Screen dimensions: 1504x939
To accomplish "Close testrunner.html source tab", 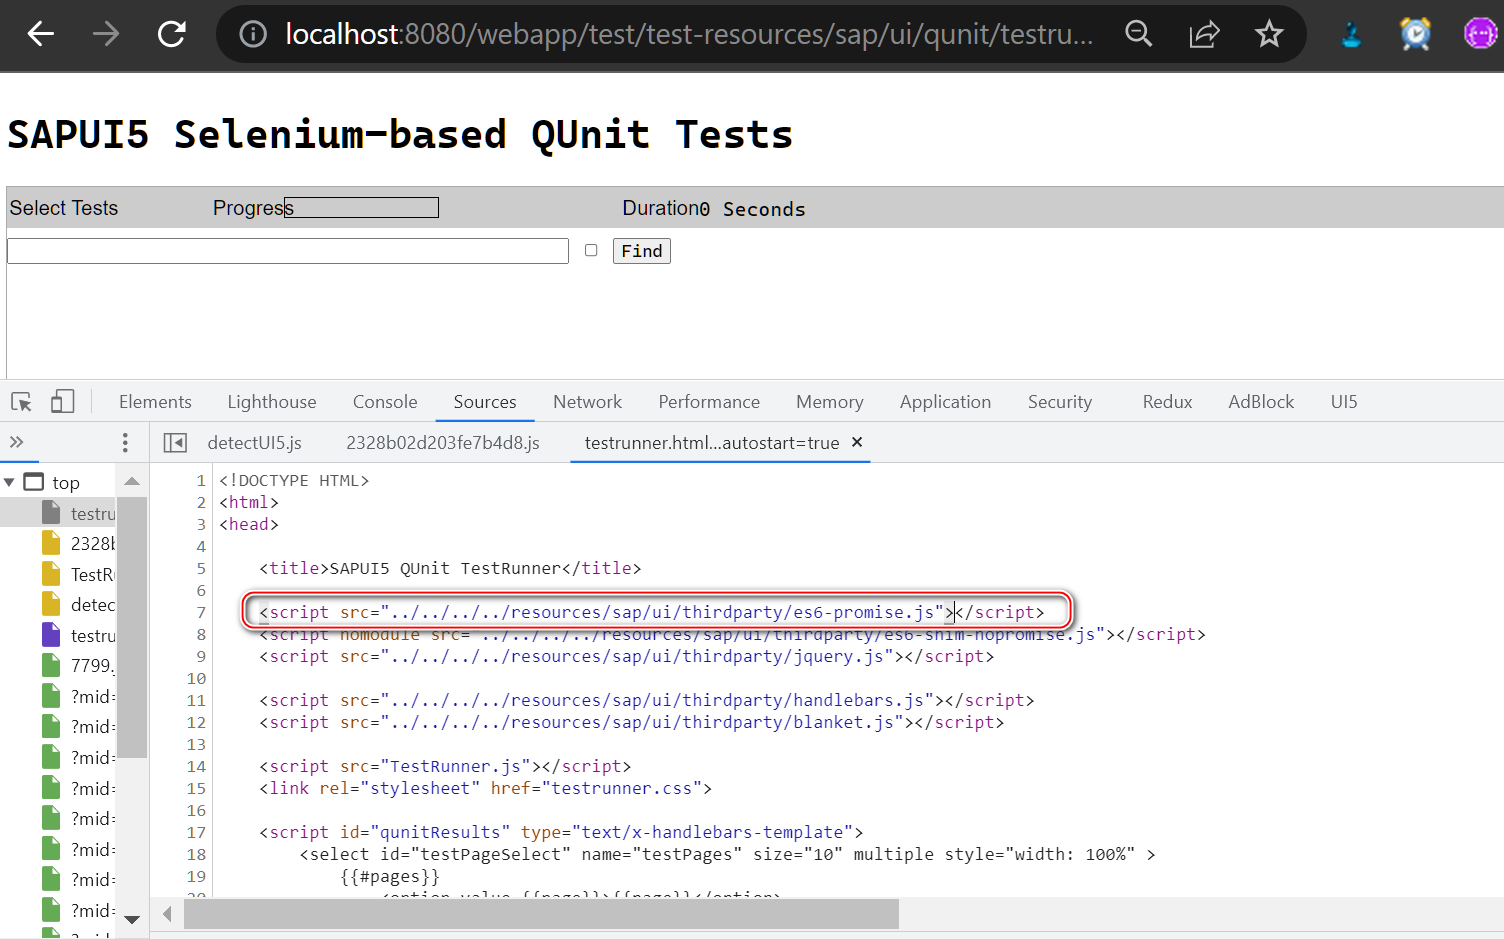I will tap(857, 442).
